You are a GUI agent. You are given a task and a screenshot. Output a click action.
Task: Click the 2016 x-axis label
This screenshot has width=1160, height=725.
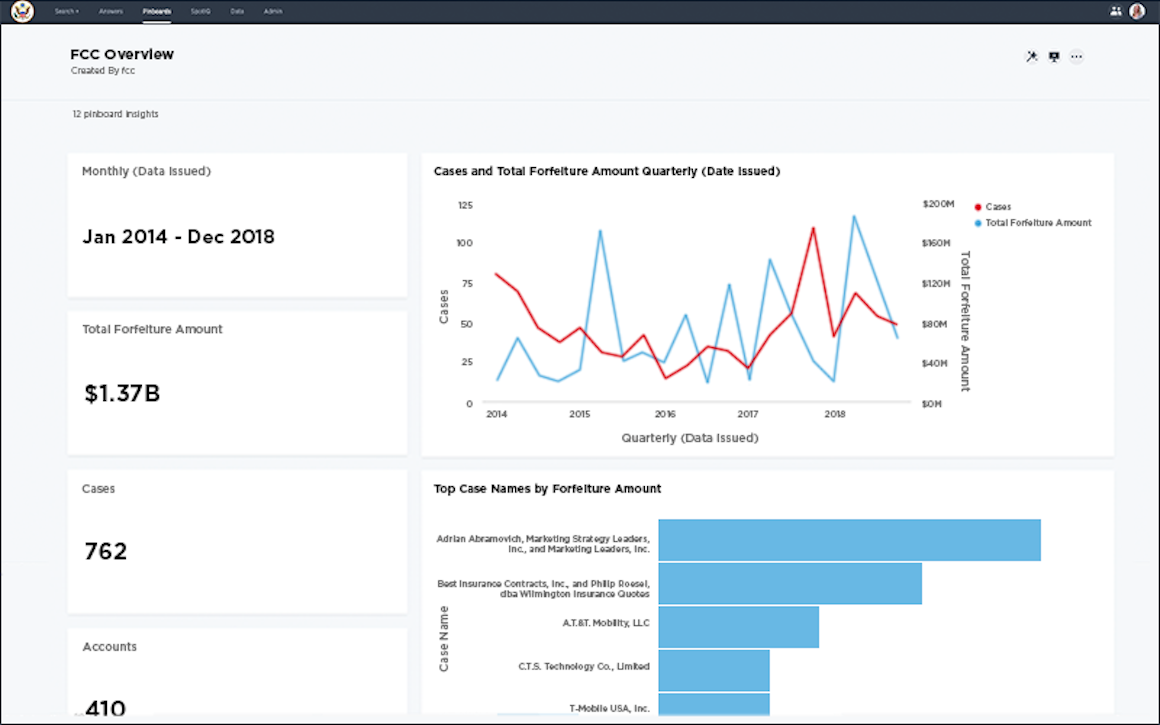(x=665, y=414)
